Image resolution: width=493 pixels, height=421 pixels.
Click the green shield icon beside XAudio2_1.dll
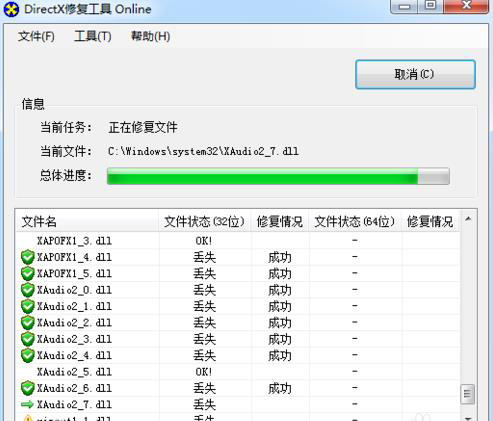27,306
